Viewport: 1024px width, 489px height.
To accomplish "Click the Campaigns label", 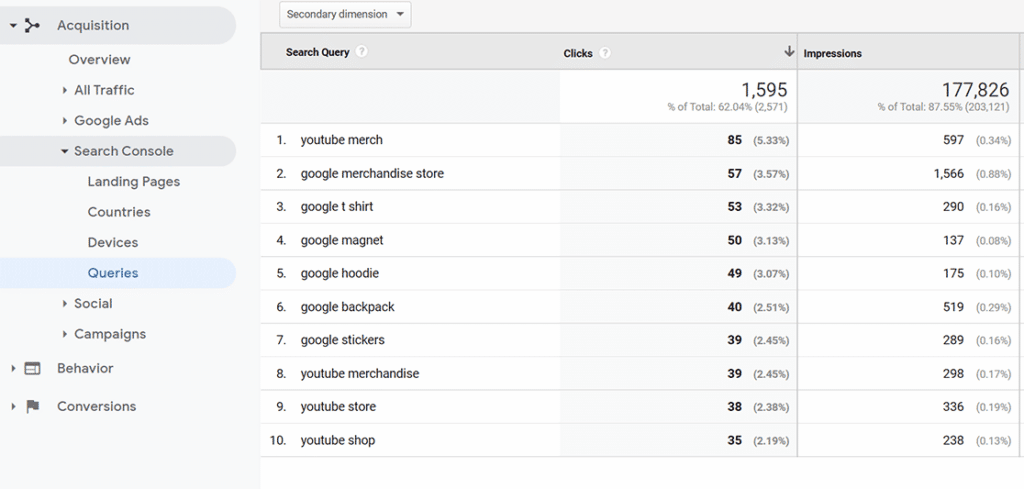I will click(110, 334).
